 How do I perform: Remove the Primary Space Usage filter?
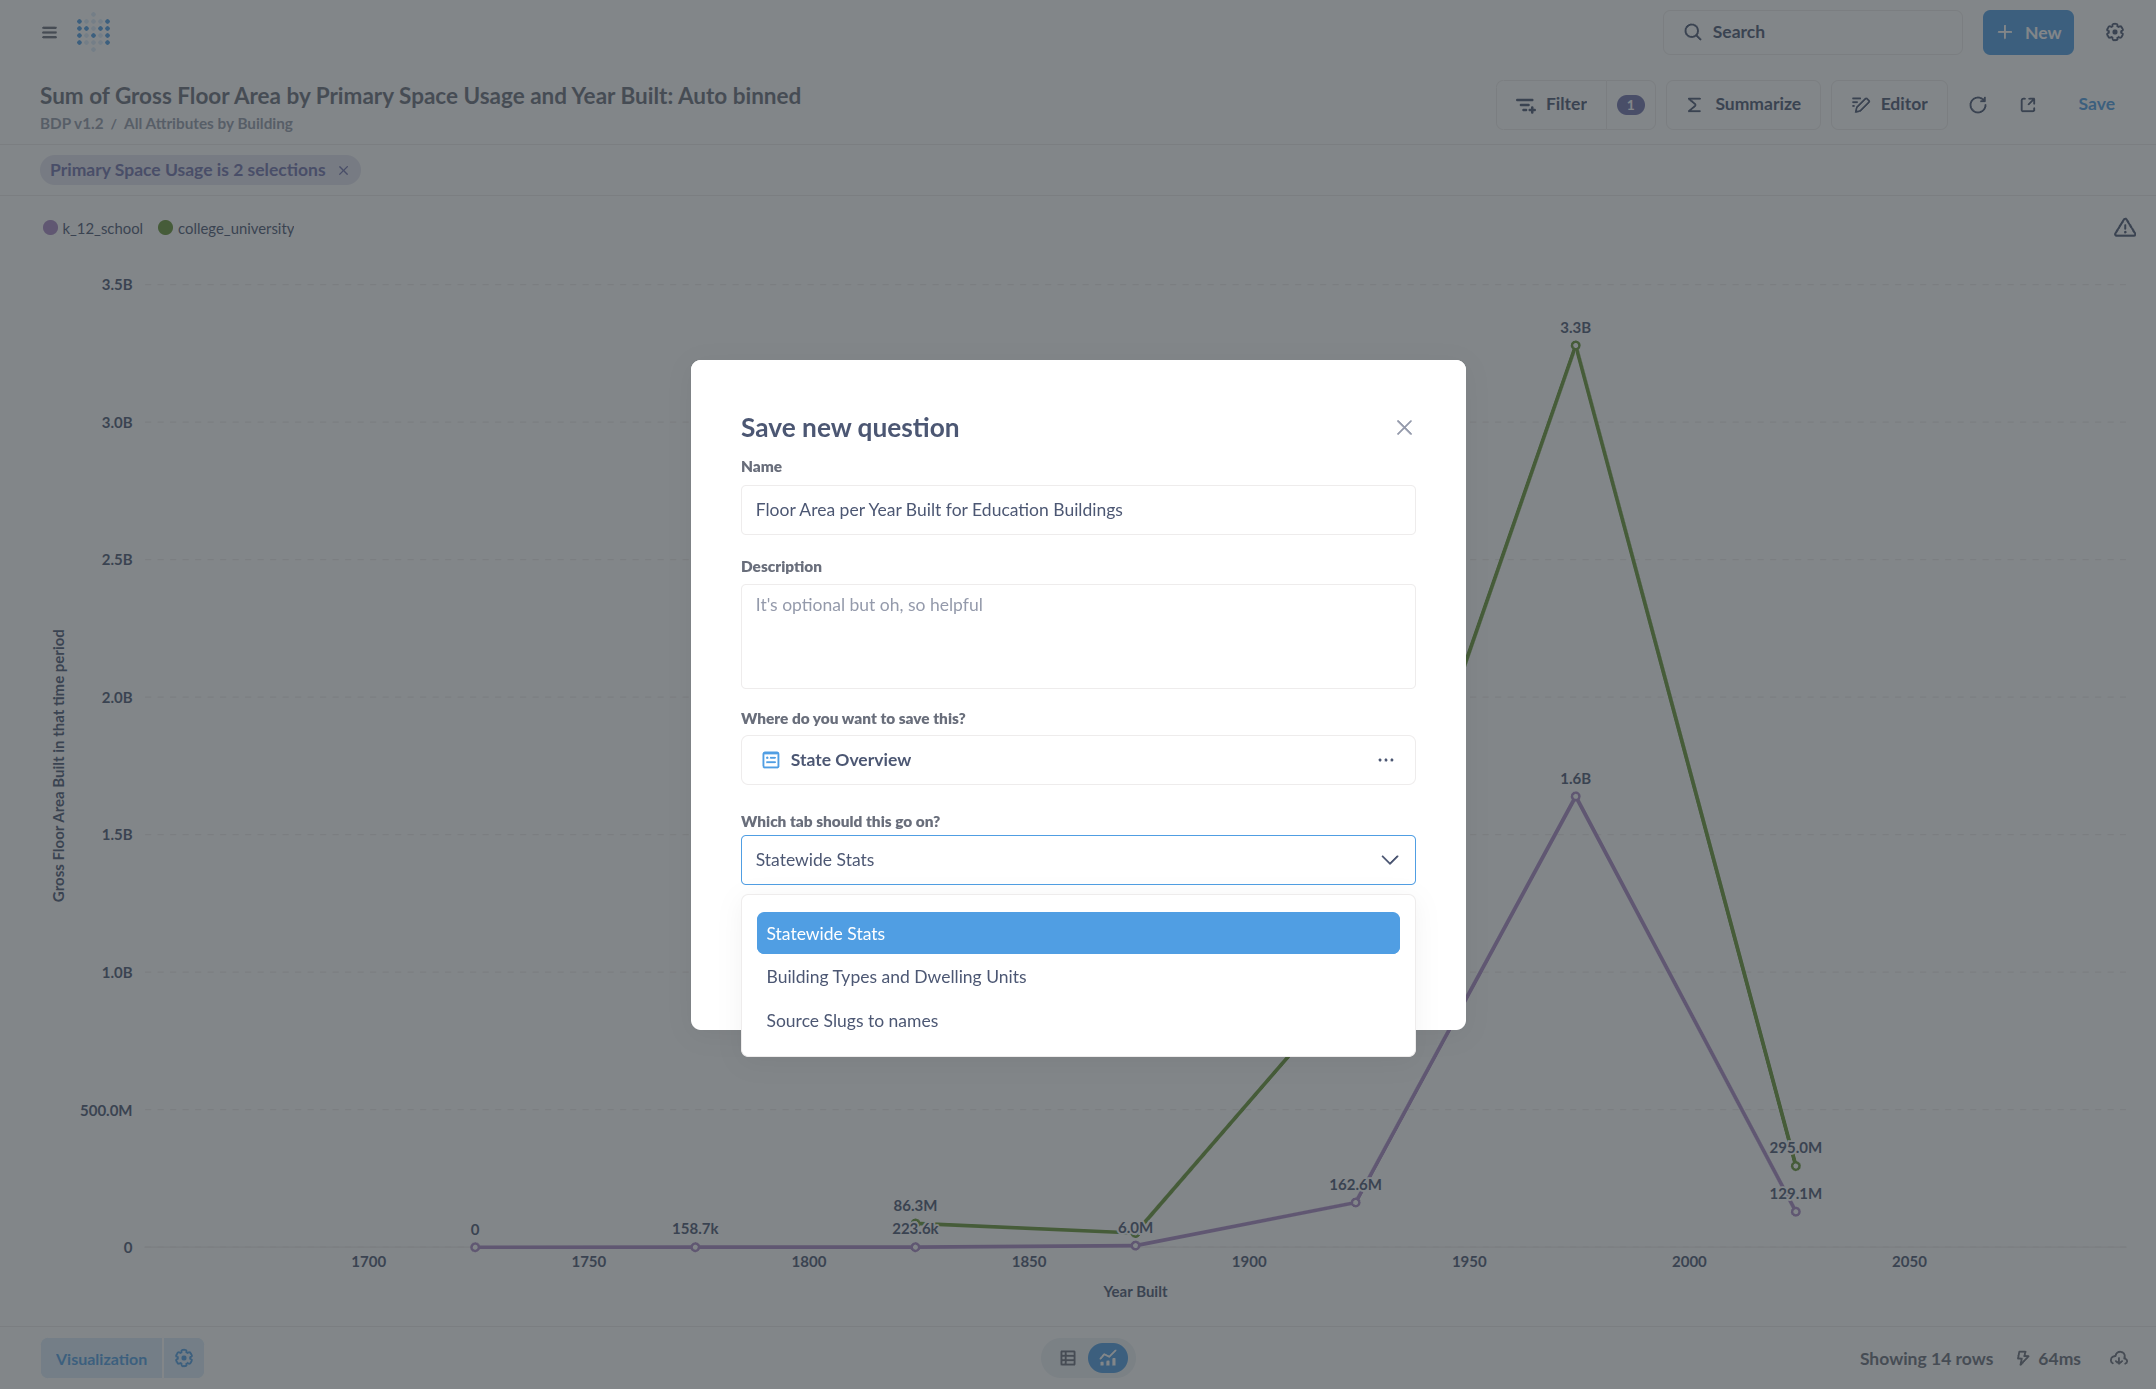point(343,170)
